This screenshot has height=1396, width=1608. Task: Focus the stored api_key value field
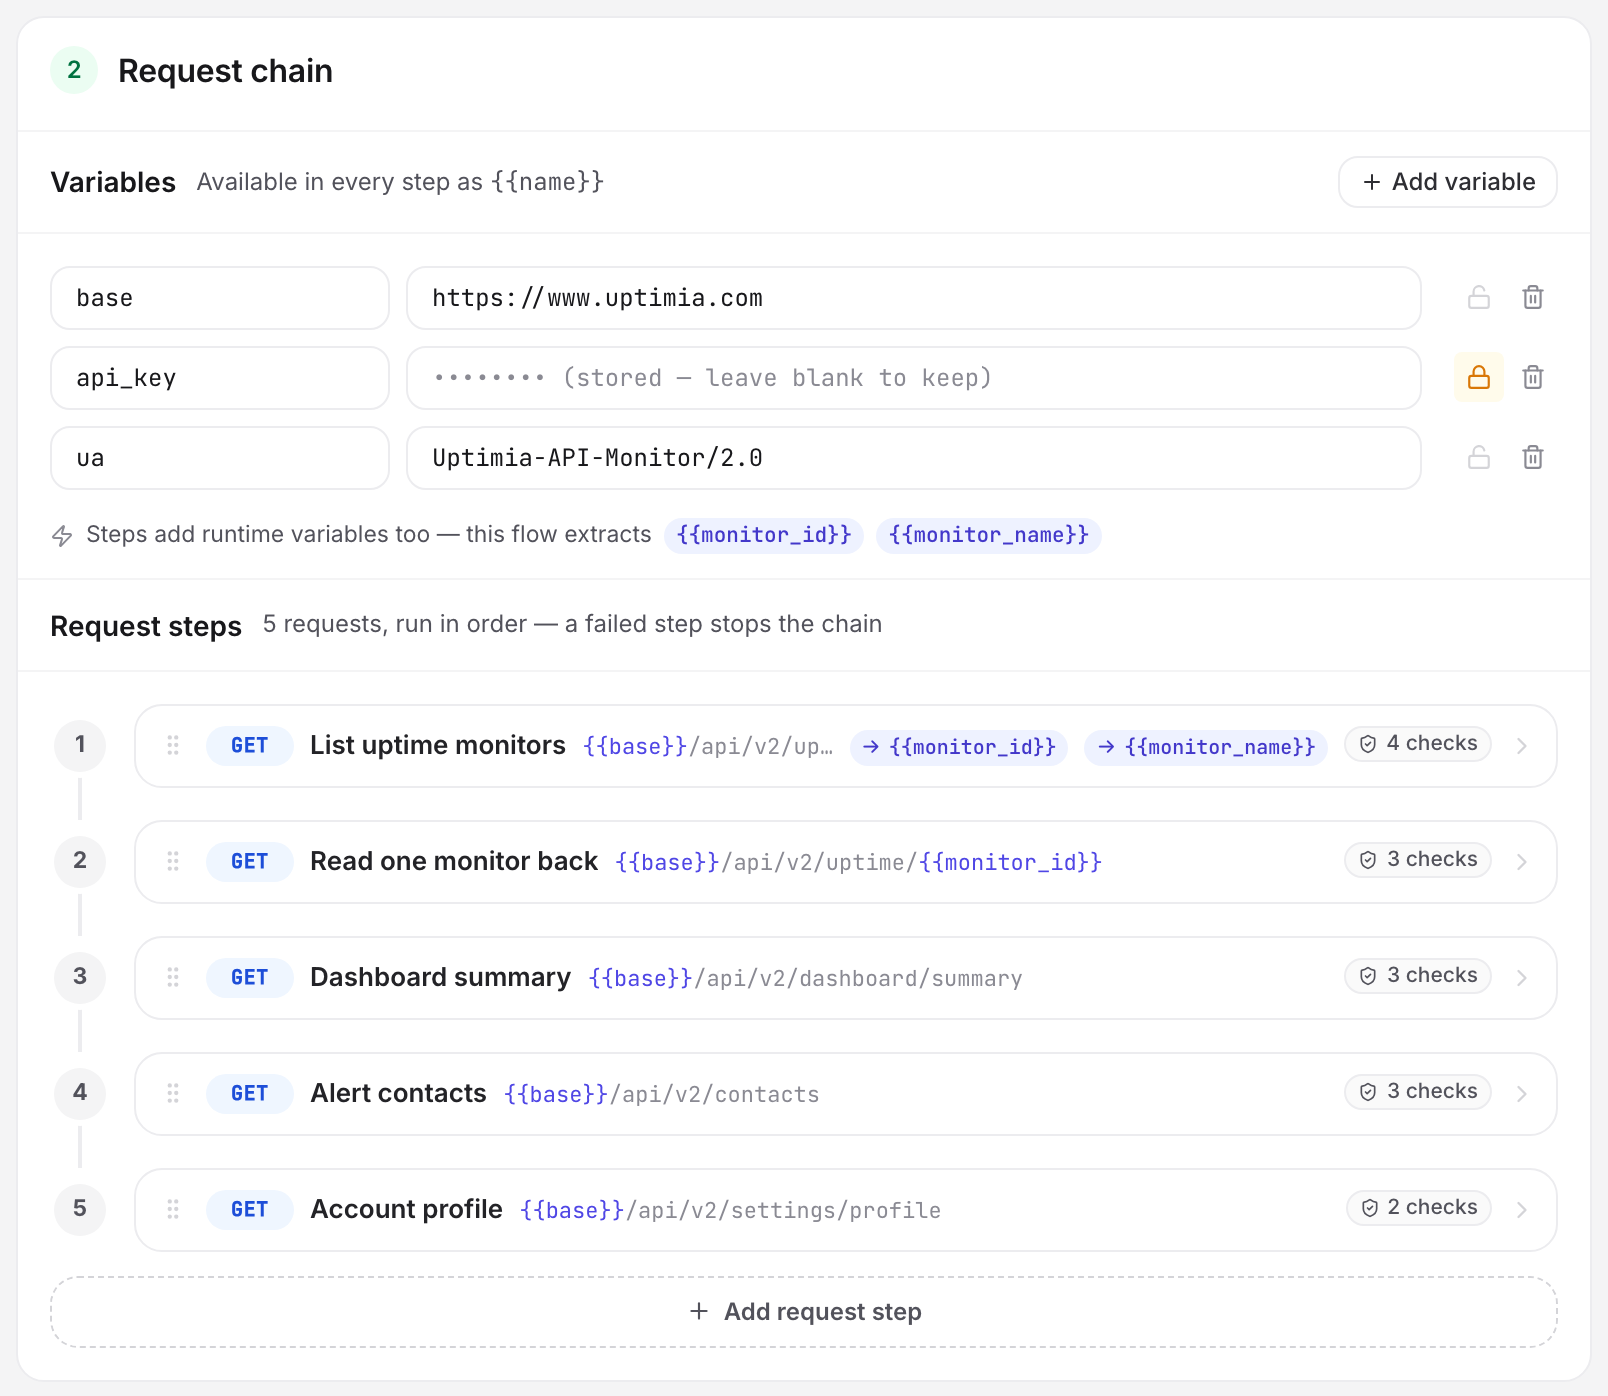click(x=914, y=378)
